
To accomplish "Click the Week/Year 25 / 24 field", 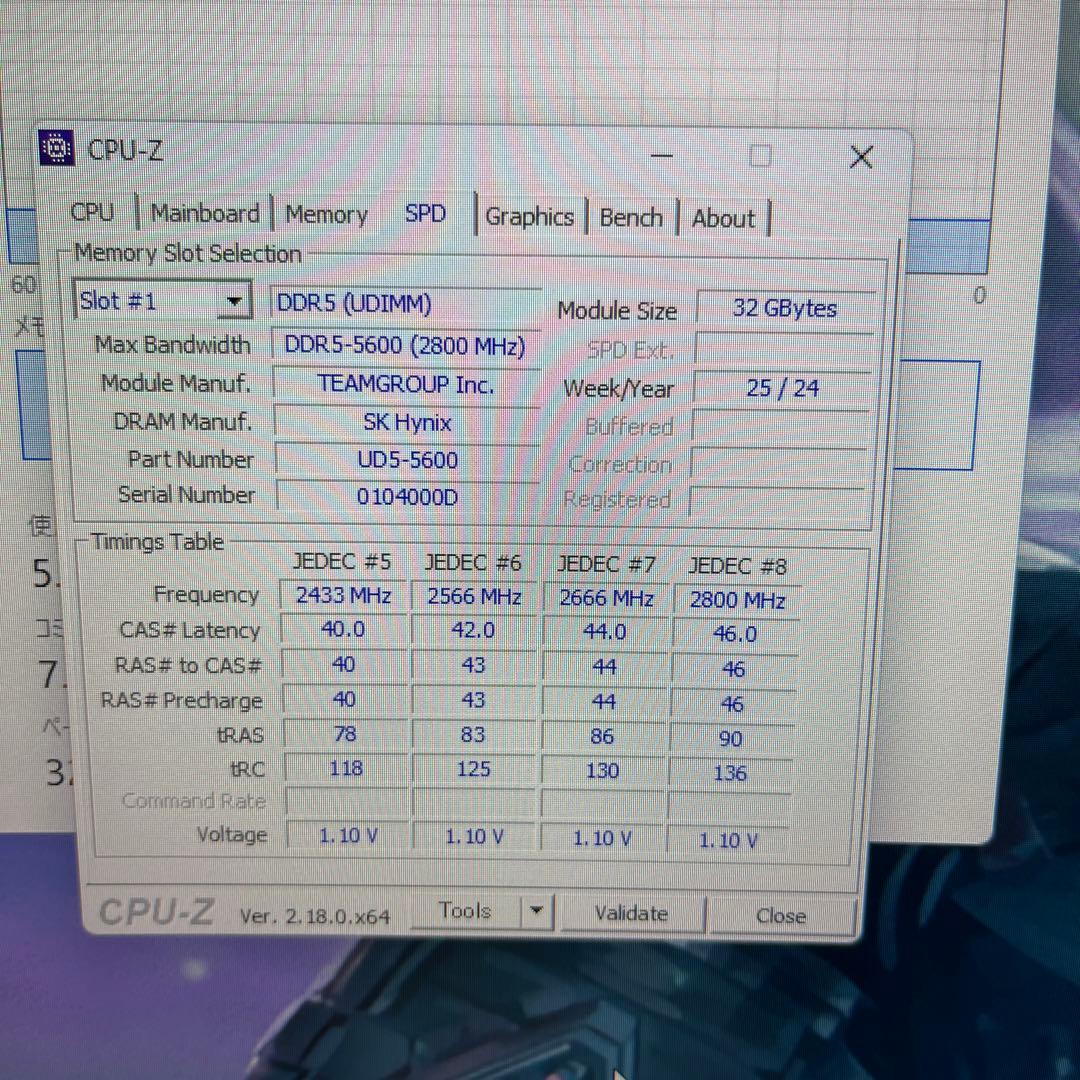I will pos(782,388).
